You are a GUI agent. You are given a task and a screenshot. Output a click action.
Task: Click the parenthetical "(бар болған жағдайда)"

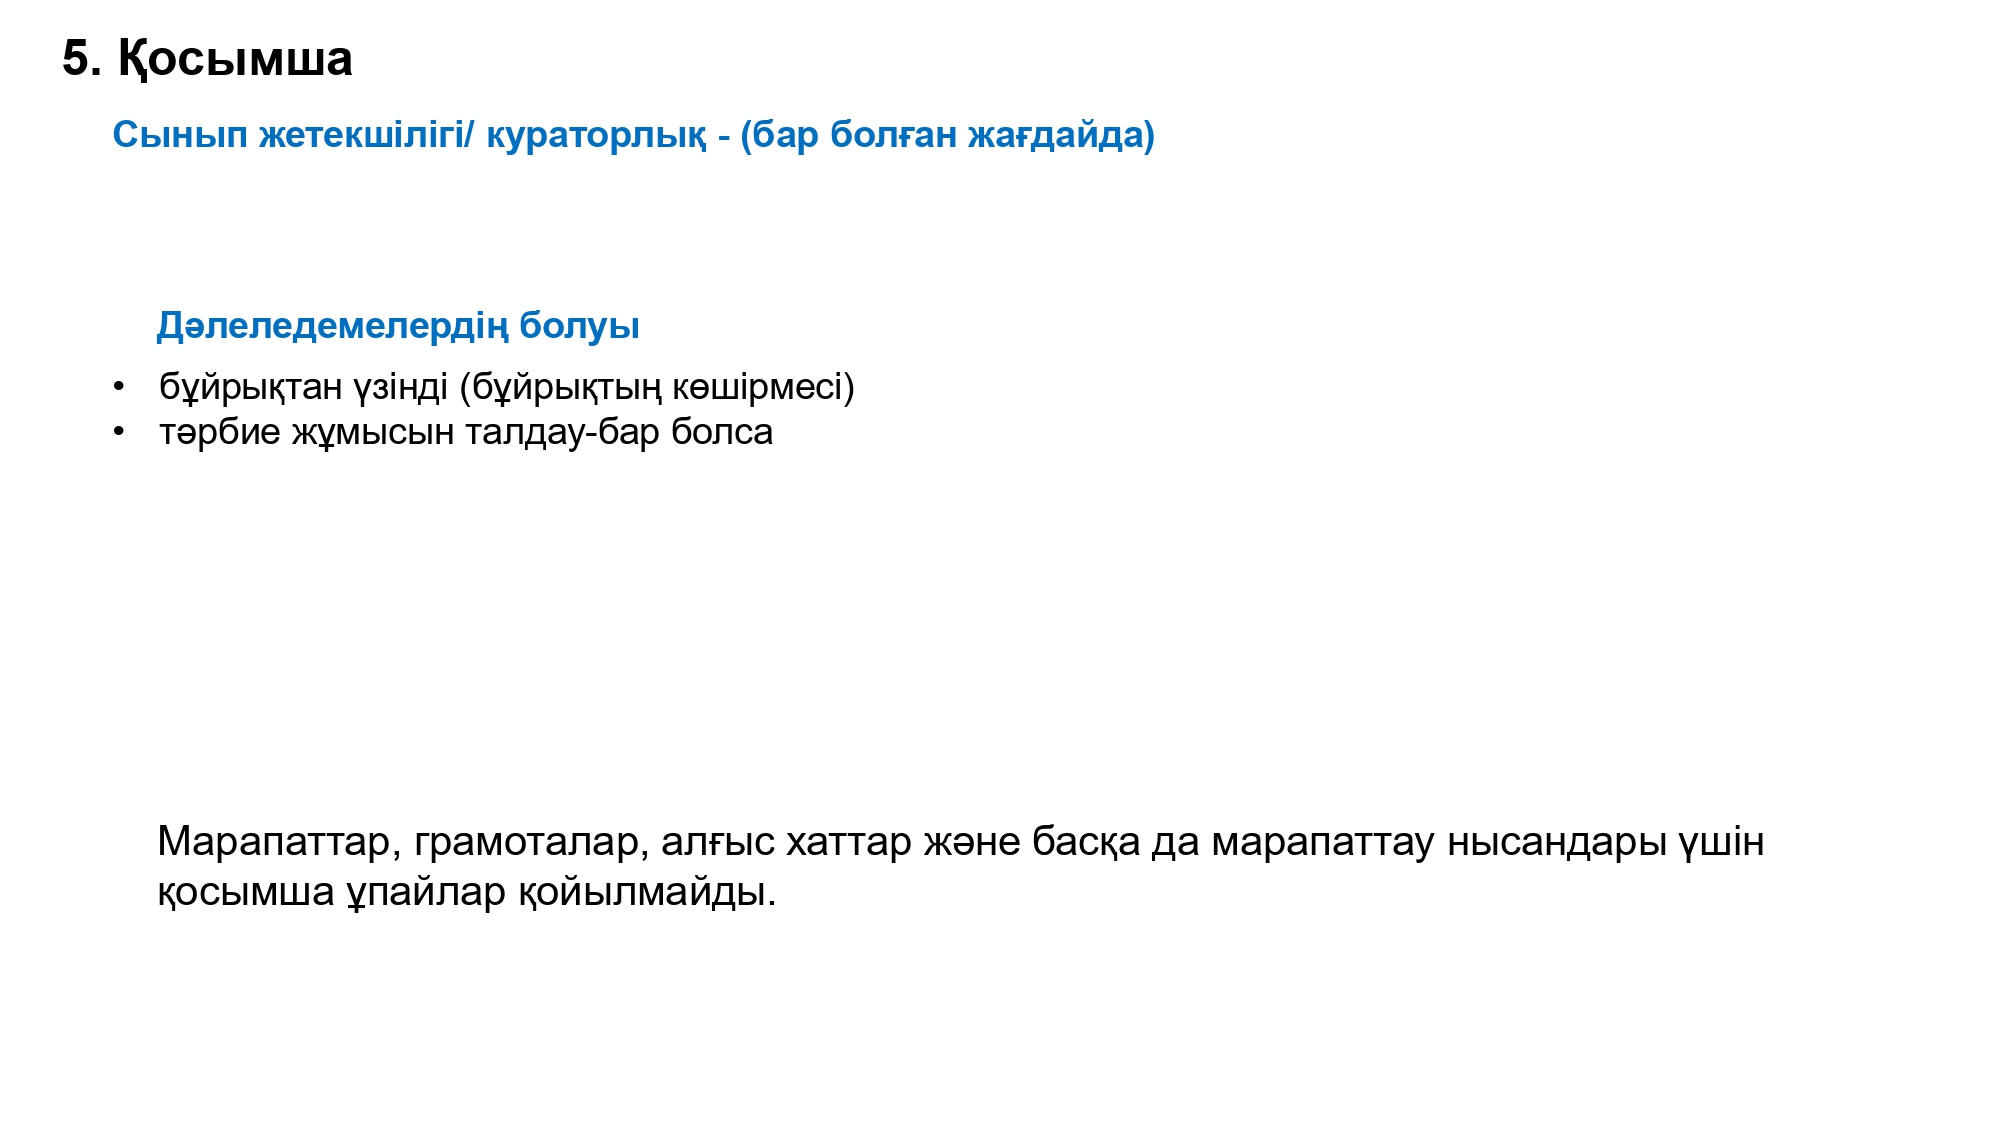pyautogui.click(x=948, y=135)
